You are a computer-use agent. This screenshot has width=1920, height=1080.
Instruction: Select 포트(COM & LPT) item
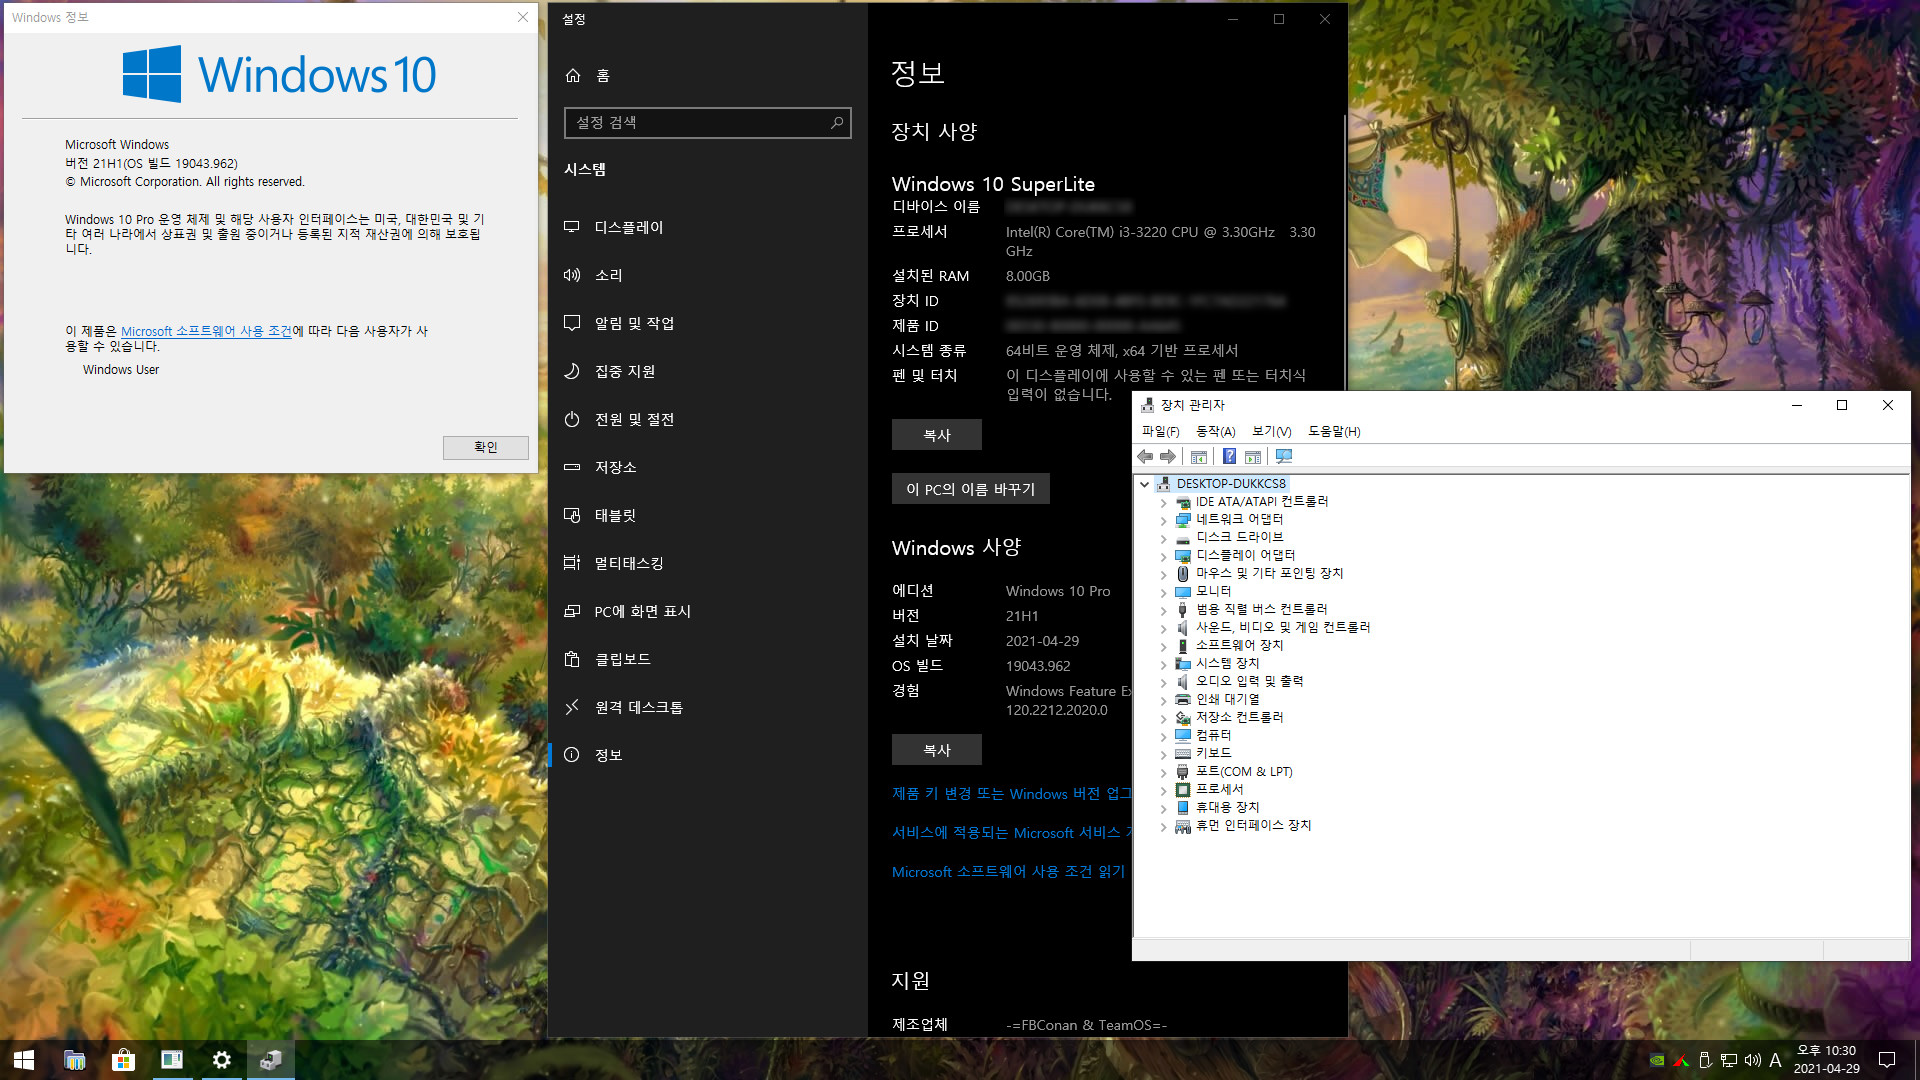[x=1243, y=772]
